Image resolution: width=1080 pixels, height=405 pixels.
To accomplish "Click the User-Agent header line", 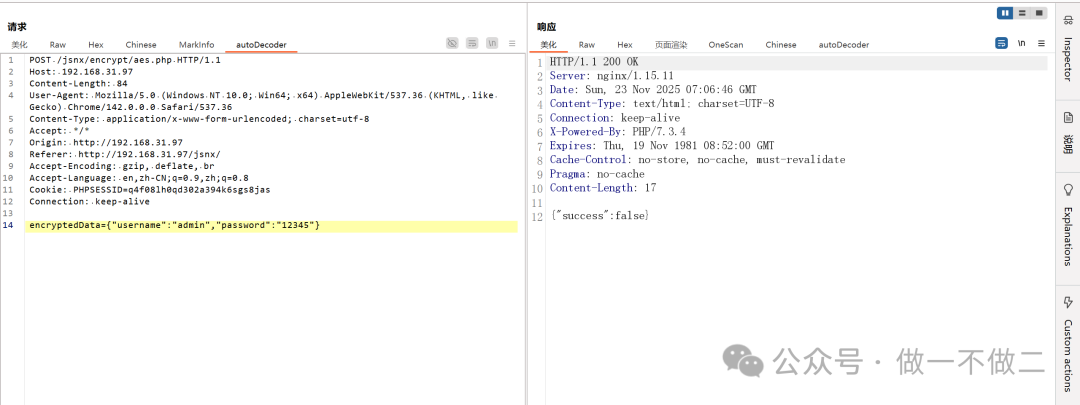I will pyautogui.click(x=262, y=101).
